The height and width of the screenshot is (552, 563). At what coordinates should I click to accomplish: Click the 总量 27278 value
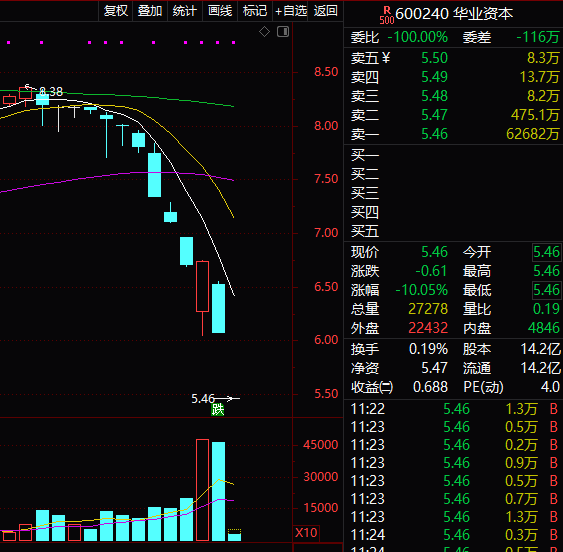(x=428, y=309)
